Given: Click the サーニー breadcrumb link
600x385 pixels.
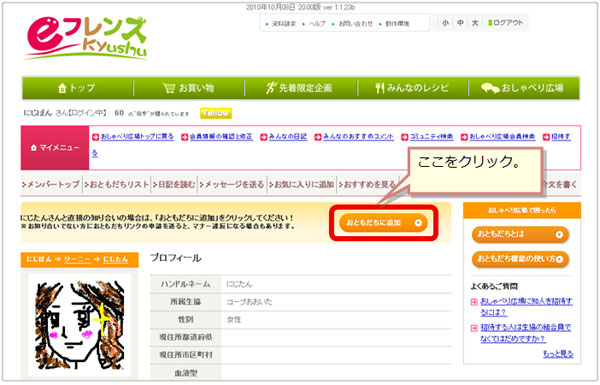Looking at the screenshot, I should (77, 259).
